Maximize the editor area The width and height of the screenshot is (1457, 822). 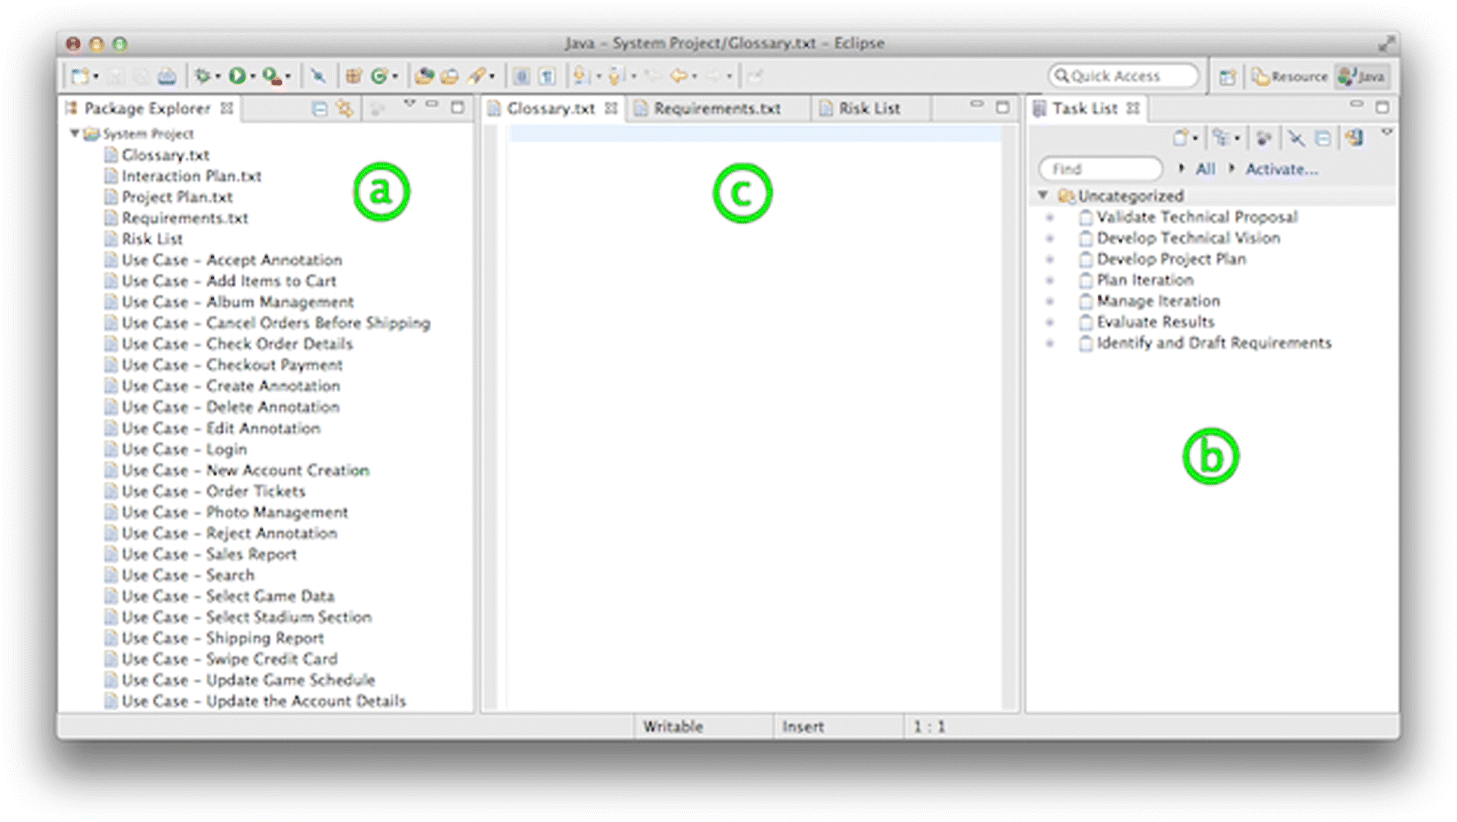(1002, 106)
